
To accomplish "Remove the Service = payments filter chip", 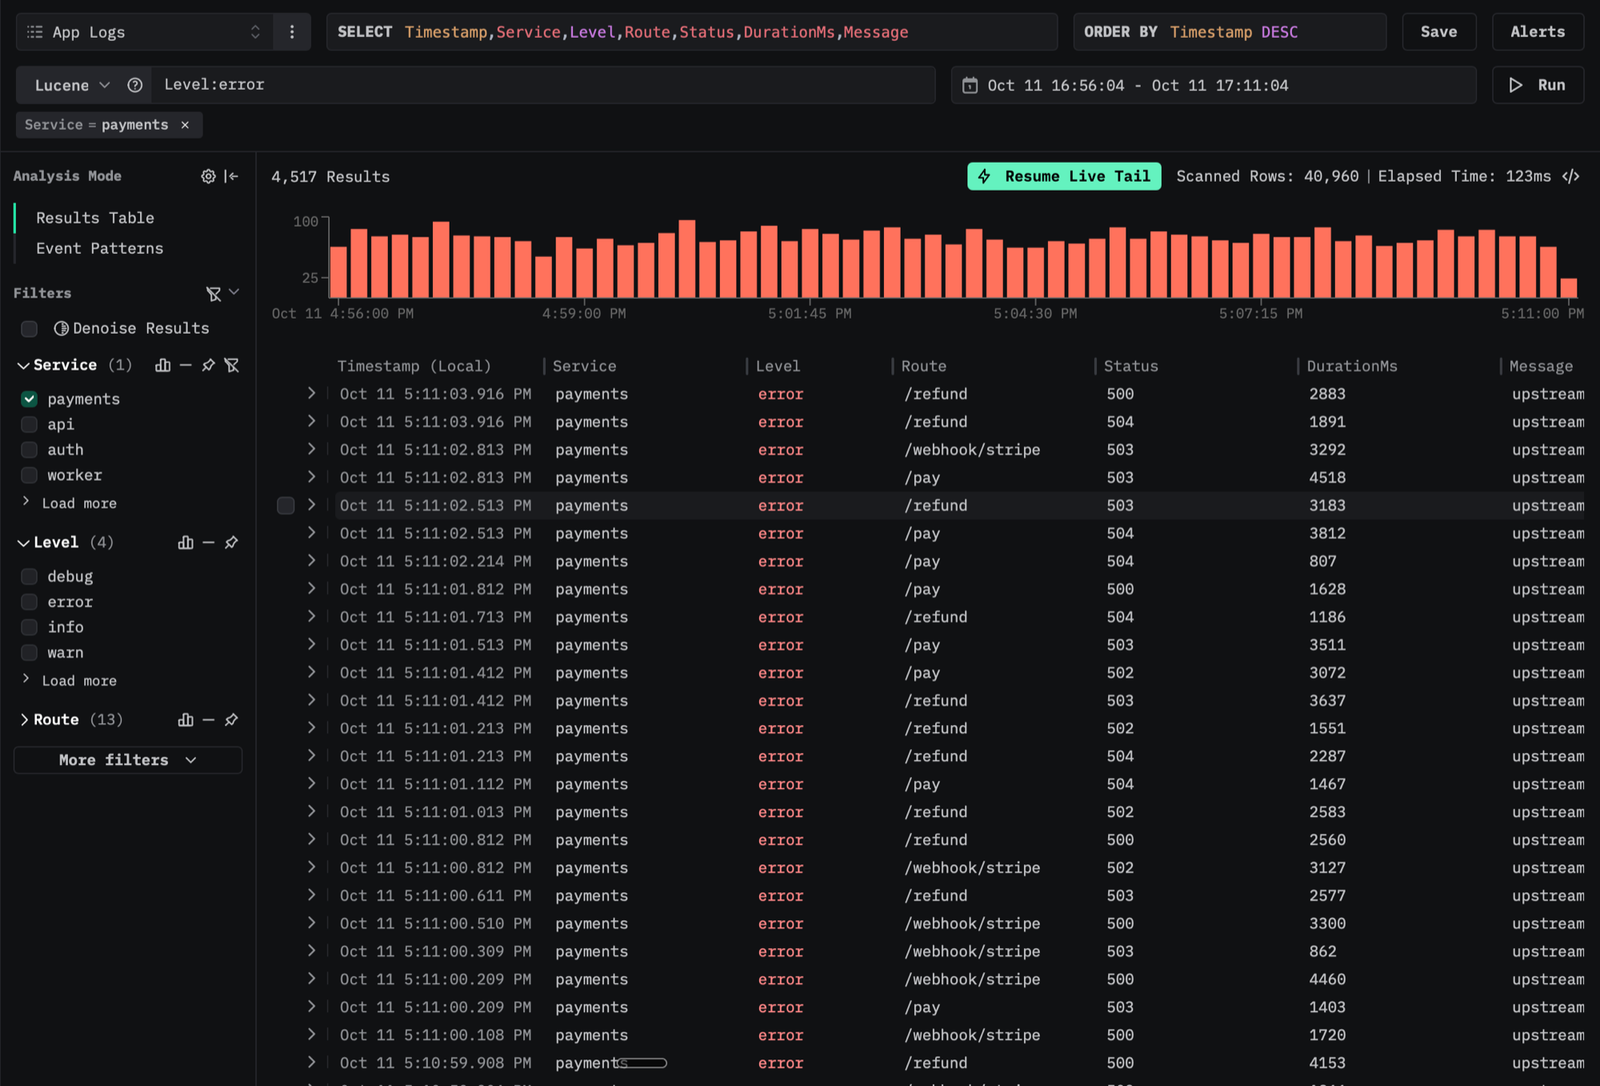I will click(185, 125).
